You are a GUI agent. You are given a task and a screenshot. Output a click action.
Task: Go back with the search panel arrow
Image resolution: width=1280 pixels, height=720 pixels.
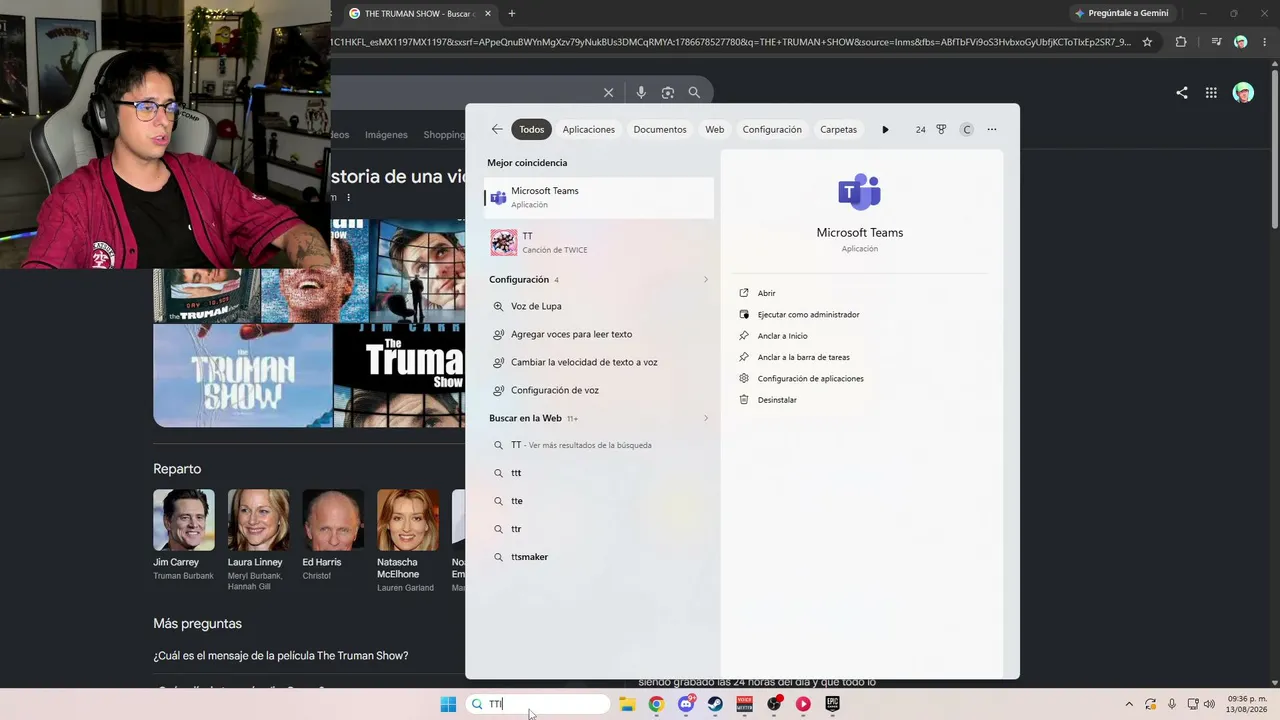click(497, 129)
